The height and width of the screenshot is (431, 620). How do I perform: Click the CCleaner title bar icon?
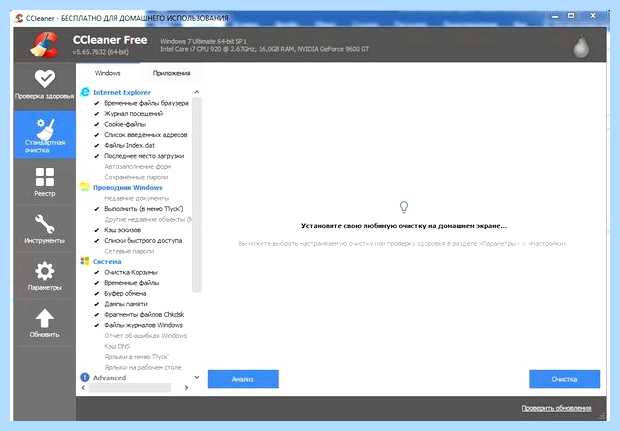click(19, 18)
